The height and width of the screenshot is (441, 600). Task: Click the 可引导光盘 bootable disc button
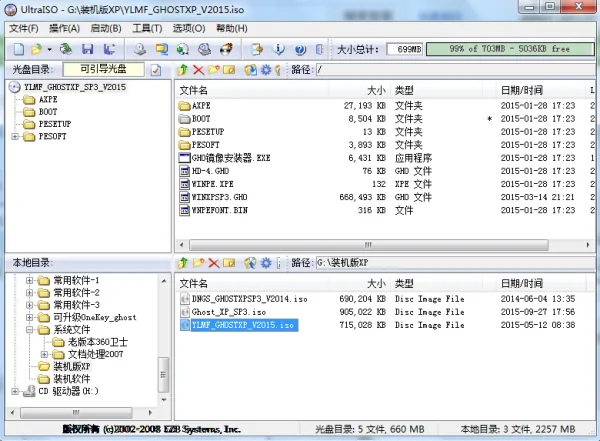(x=103, y=69)
